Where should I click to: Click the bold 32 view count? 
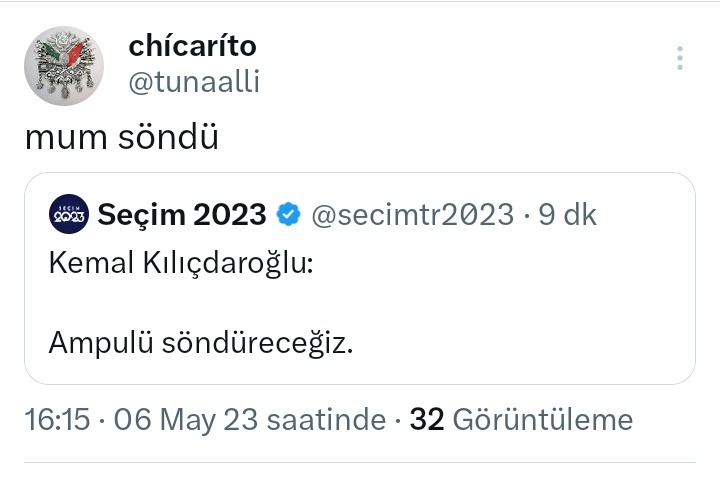coord(427,419)
